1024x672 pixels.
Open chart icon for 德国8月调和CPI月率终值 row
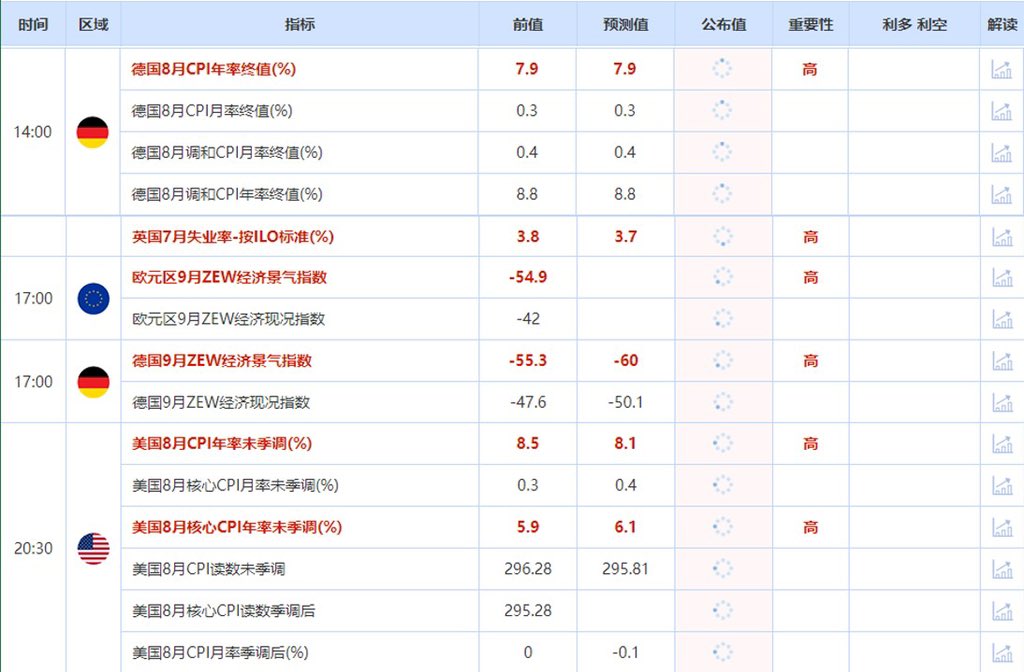pos(1001,153)
